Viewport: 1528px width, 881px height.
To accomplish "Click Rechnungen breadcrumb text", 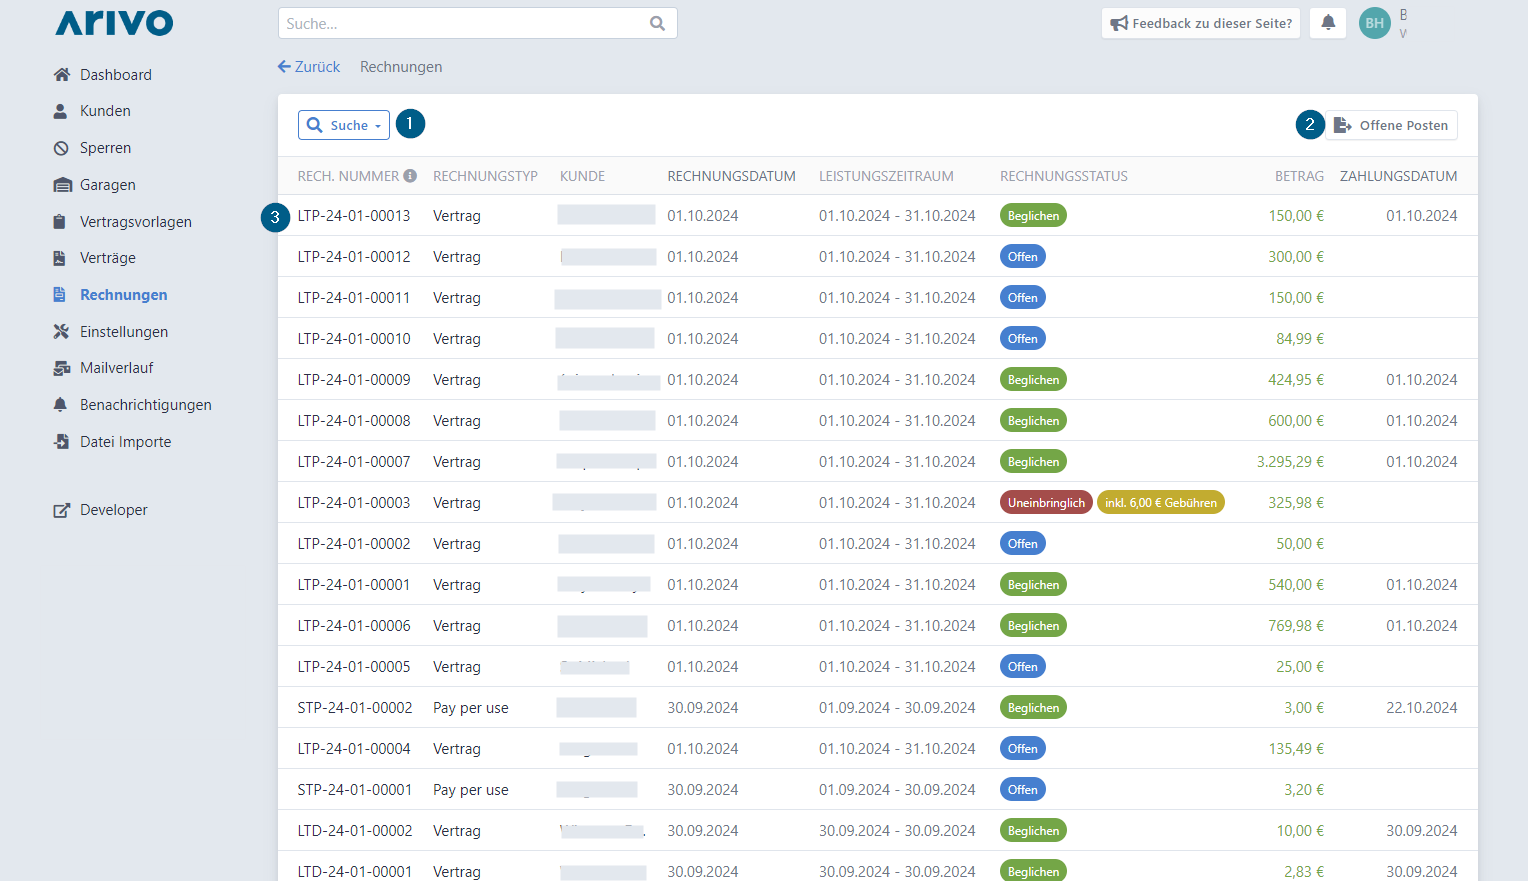I will (x=401, y=67).
